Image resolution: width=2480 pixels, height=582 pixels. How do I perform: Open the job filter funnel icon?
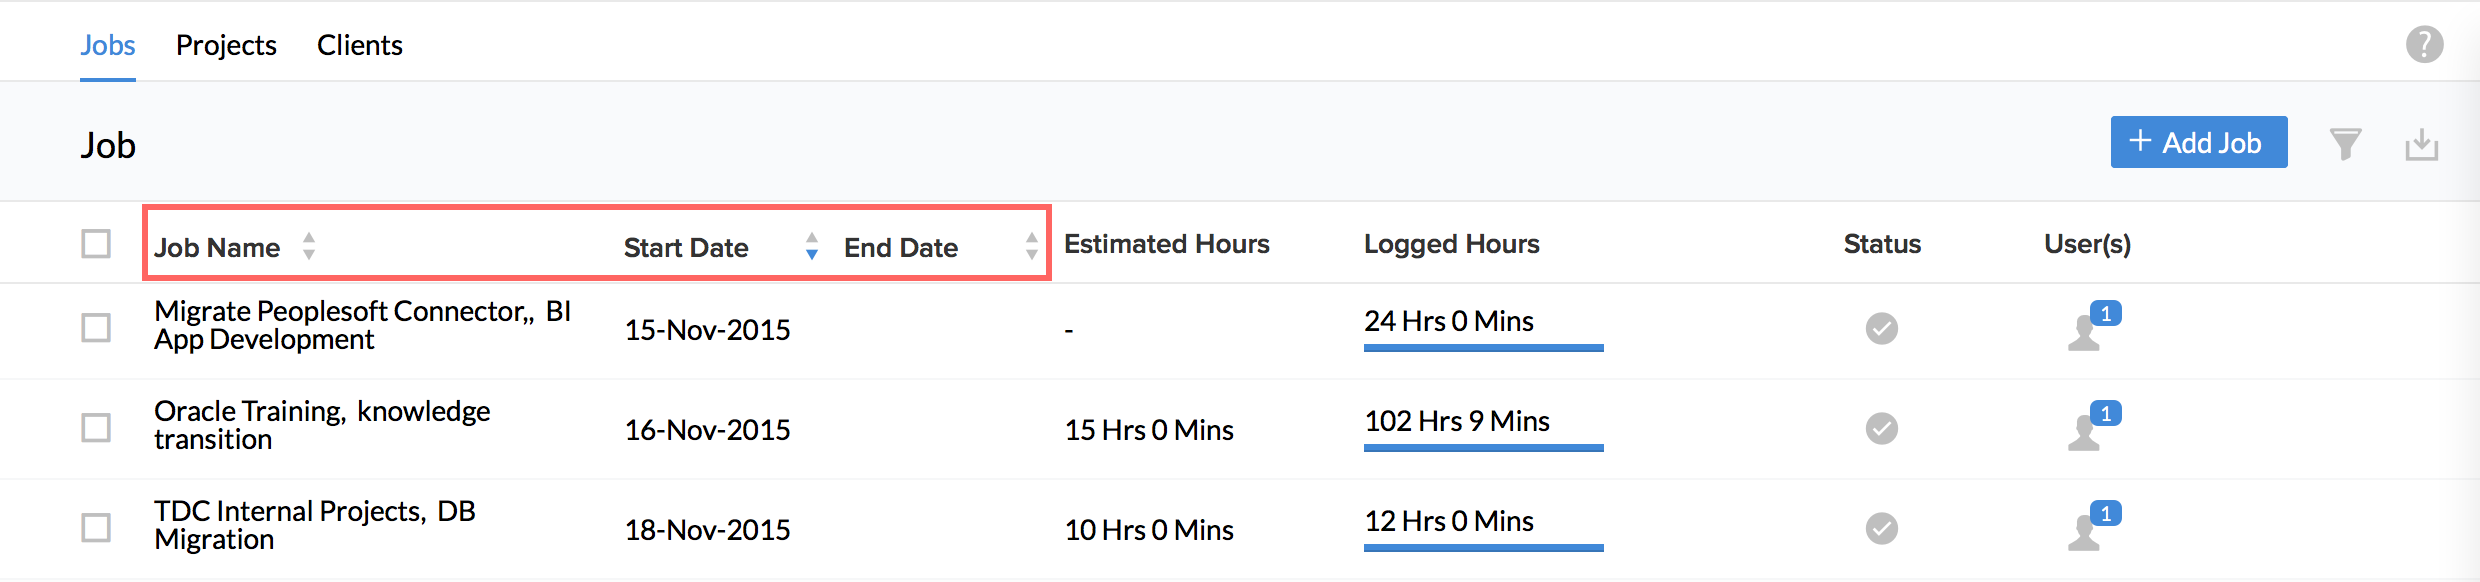pos(2345,144)
